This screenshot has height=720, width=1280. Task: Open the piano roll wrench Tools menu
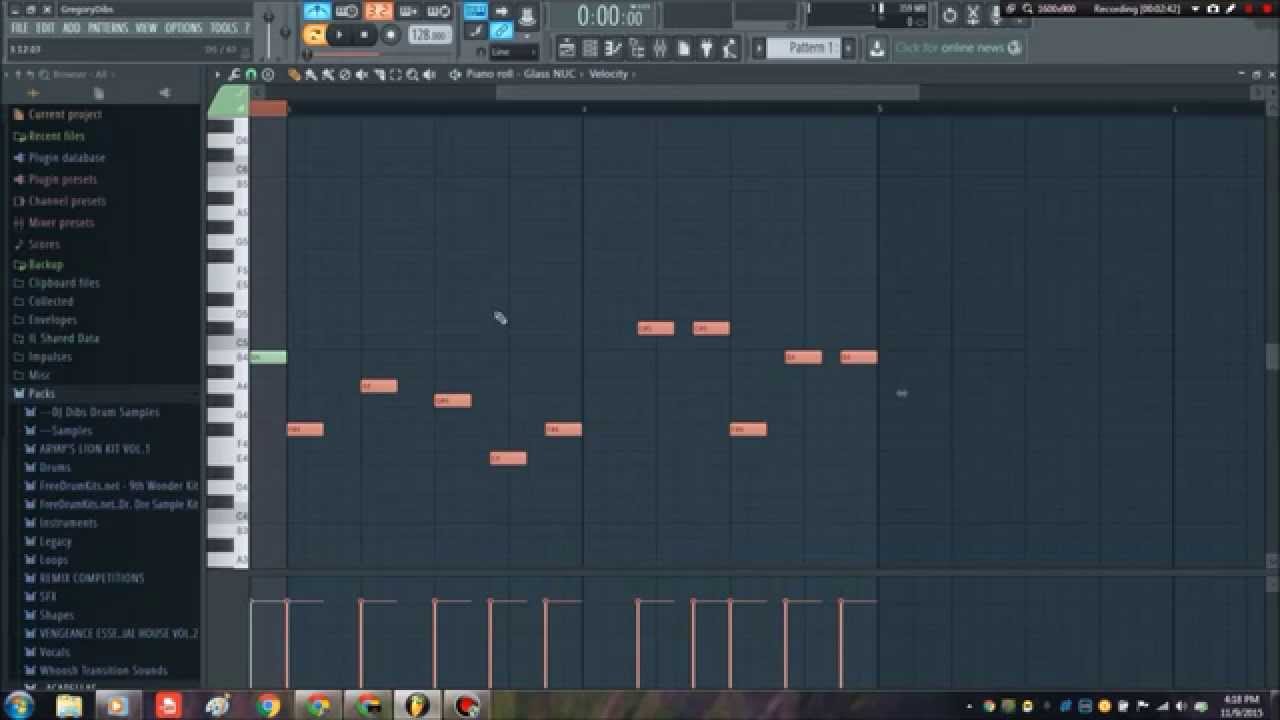234,75
